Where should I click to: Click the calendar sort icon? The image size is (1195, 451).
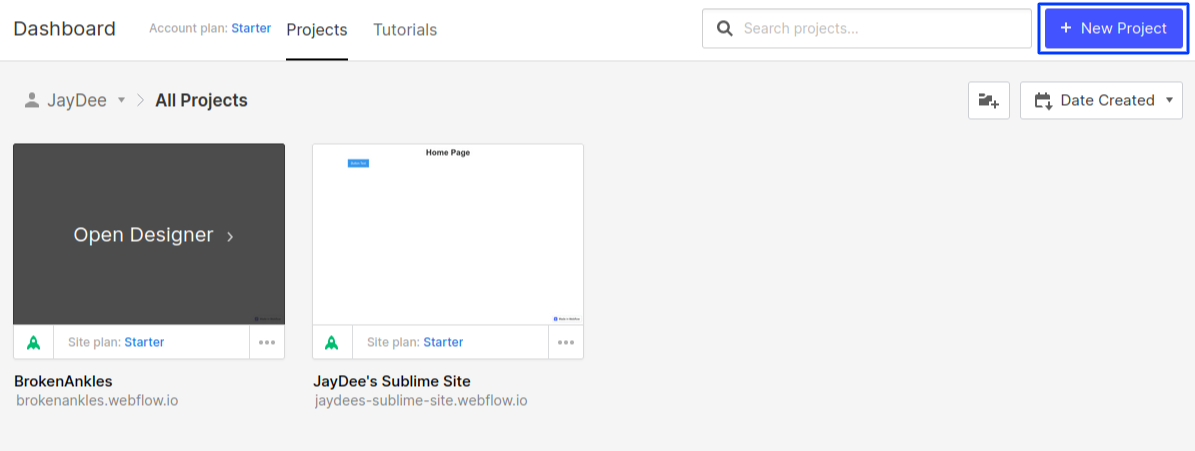point(1043,101)
